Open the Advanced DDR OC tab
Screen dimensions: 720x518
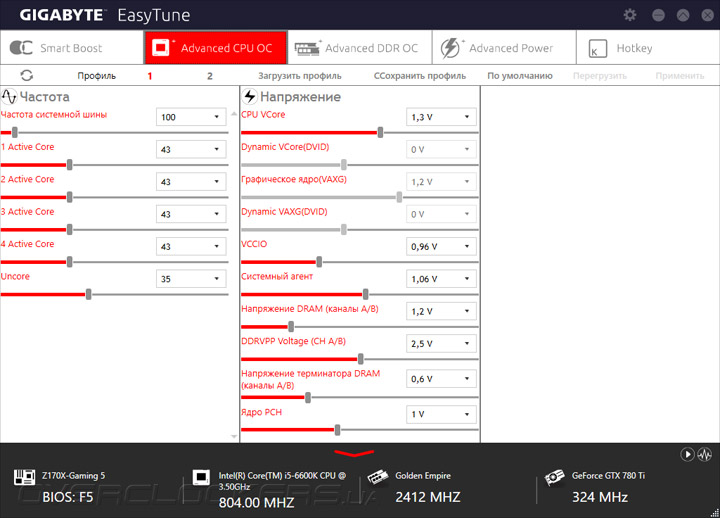click(360, 48)
